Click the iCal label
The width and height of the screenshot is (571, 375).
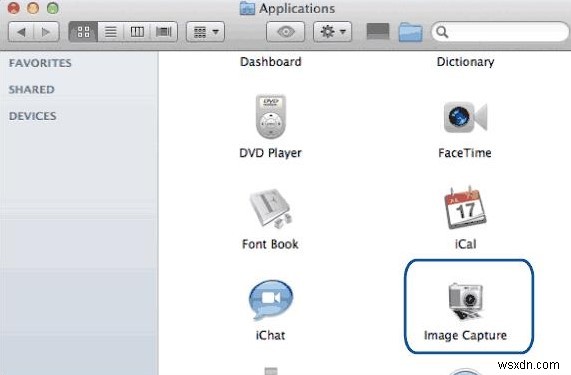pos(465,244)
